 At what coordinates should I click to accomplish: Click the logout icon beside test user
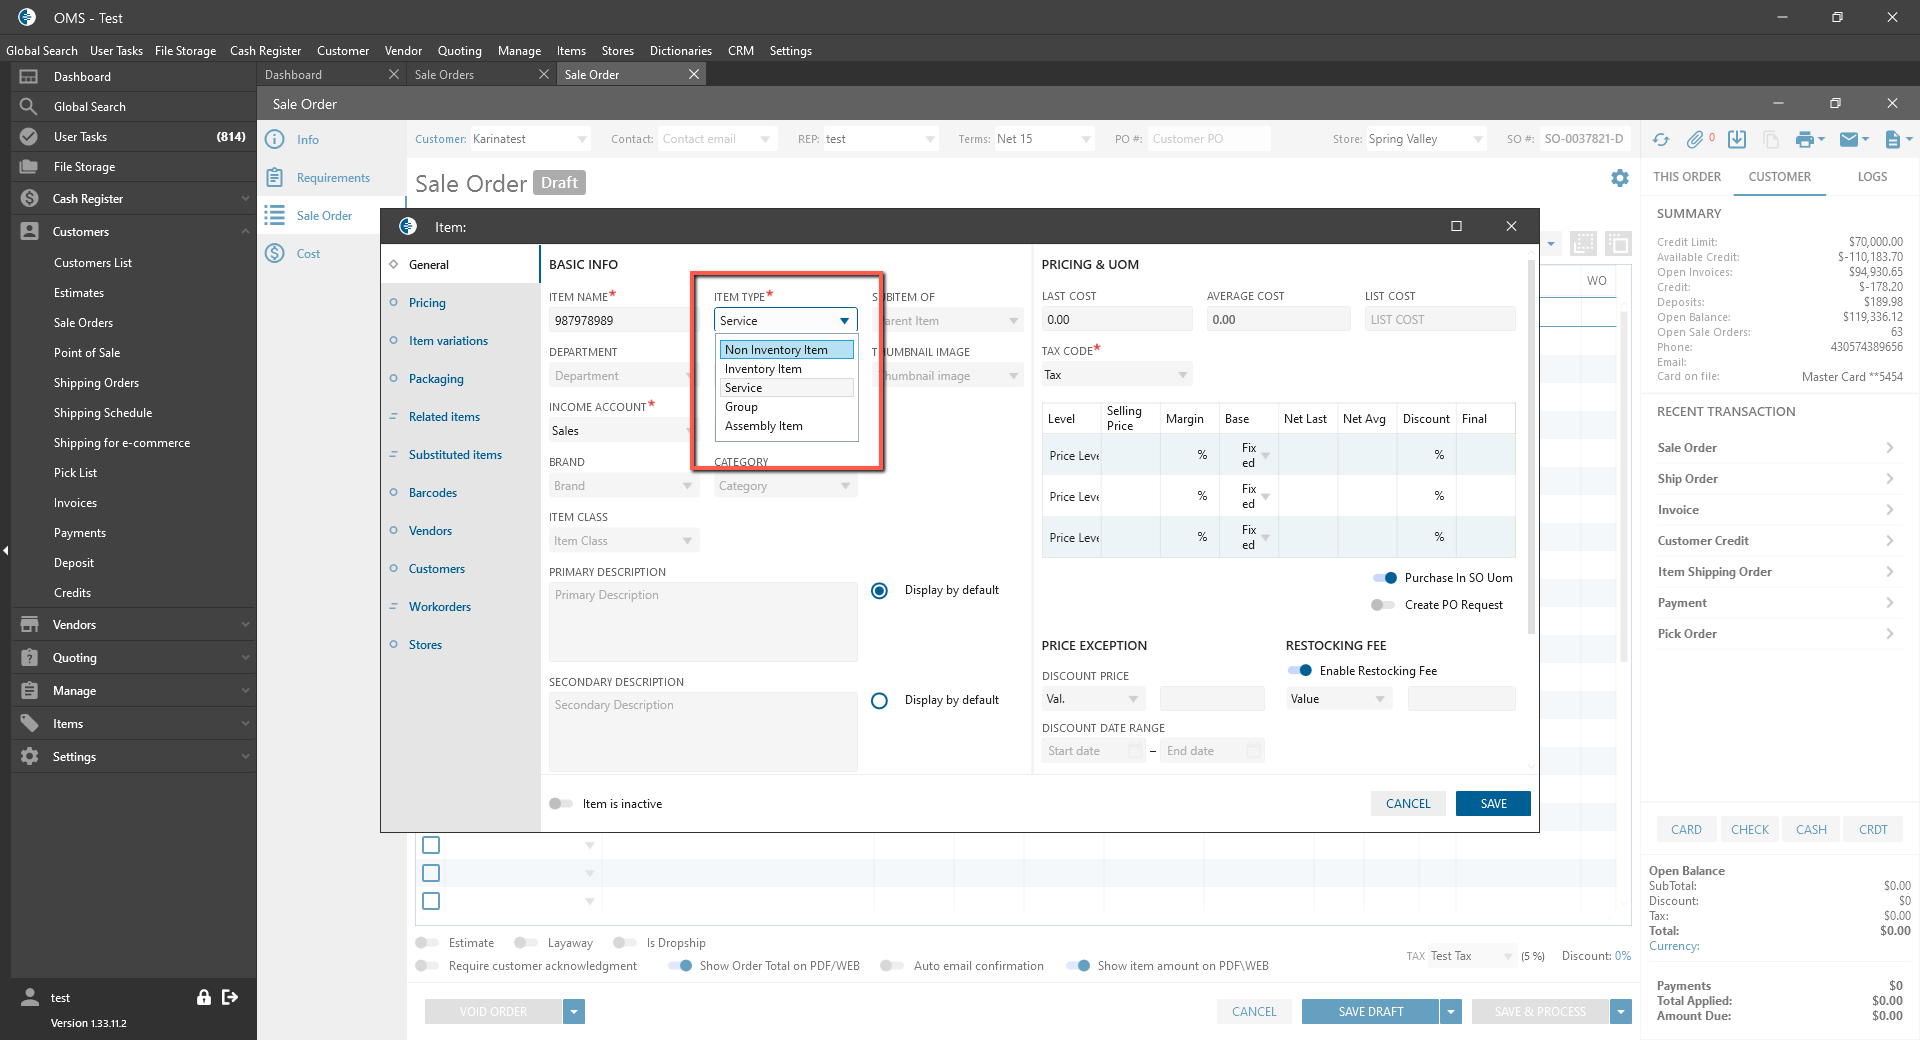coord(230,997)
